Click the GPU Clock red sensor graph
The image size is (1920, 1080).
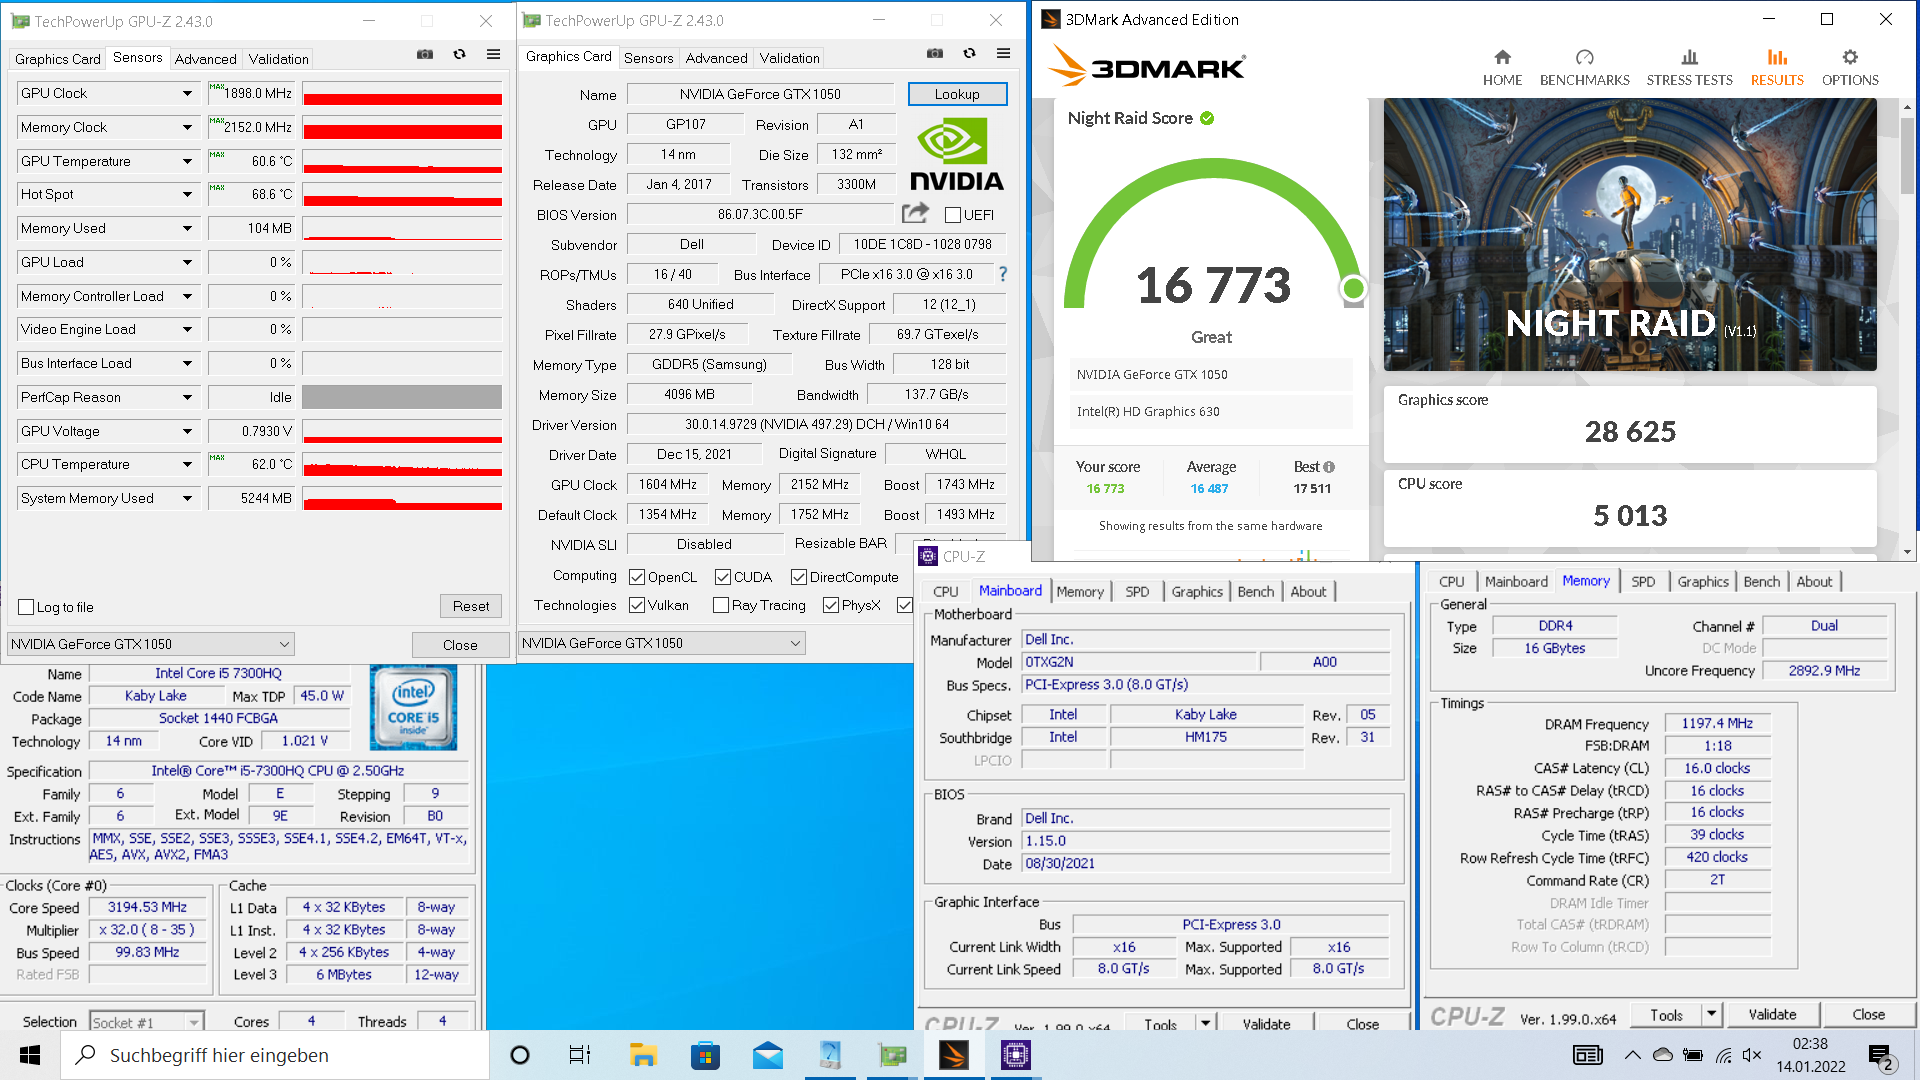click(402, 93)
